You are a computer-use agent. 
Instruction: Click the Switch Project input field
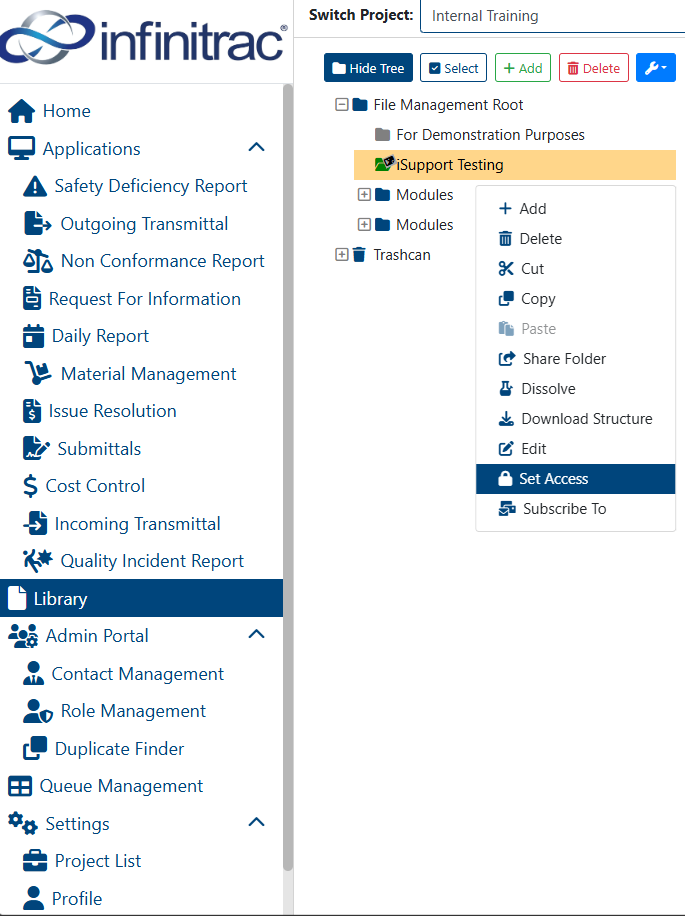tap(552, 16)
